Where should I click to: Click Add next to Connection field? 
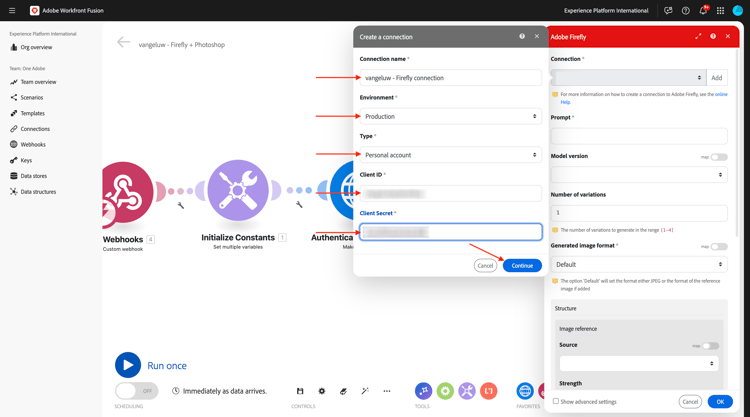tap(717, 77)
